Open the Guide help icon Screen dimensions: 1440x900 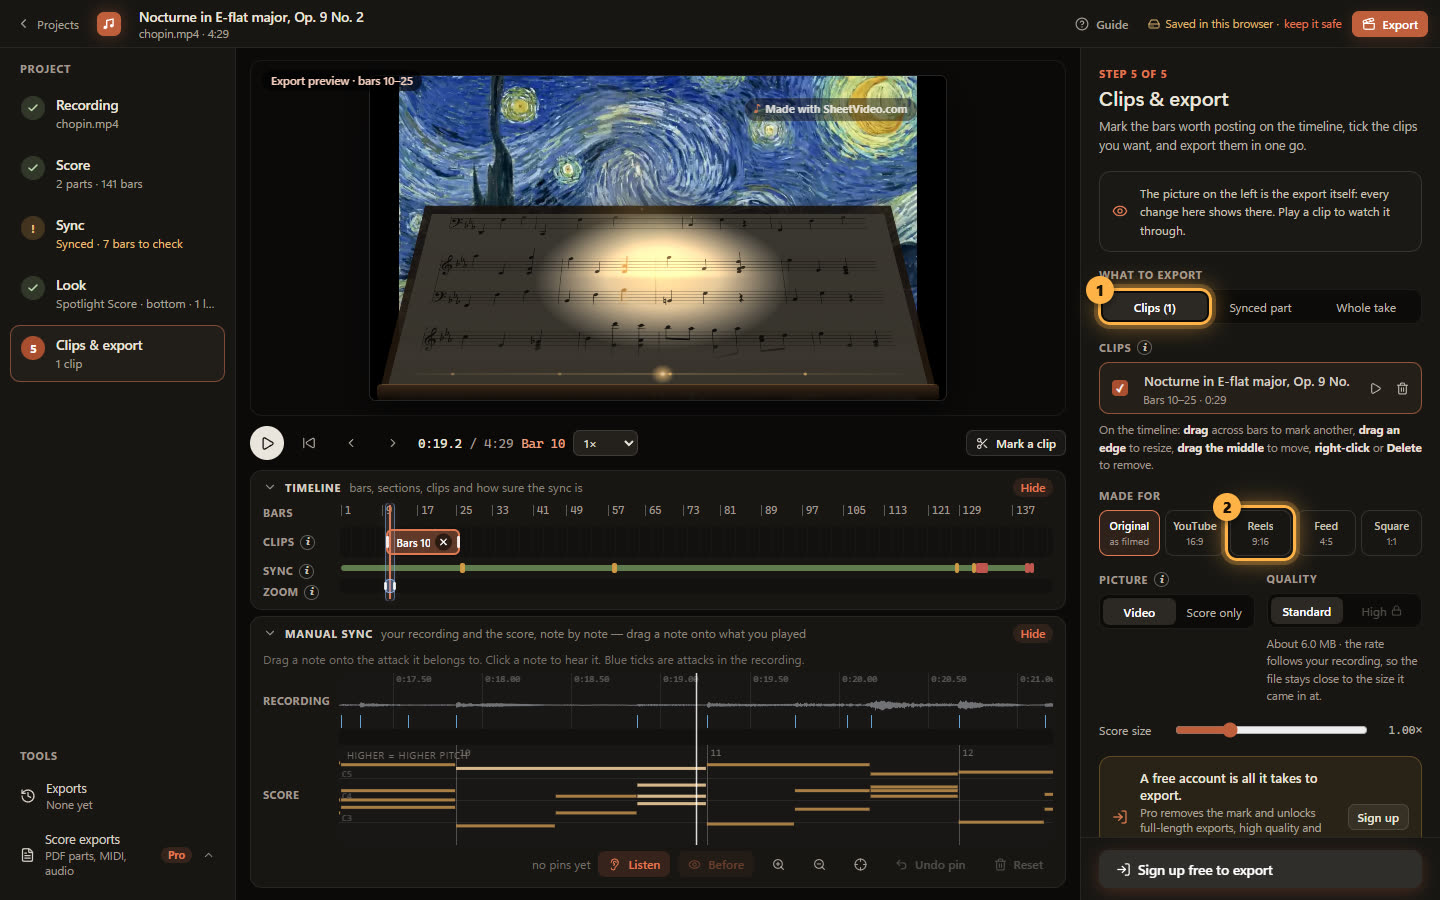[x=1101, y=24]
